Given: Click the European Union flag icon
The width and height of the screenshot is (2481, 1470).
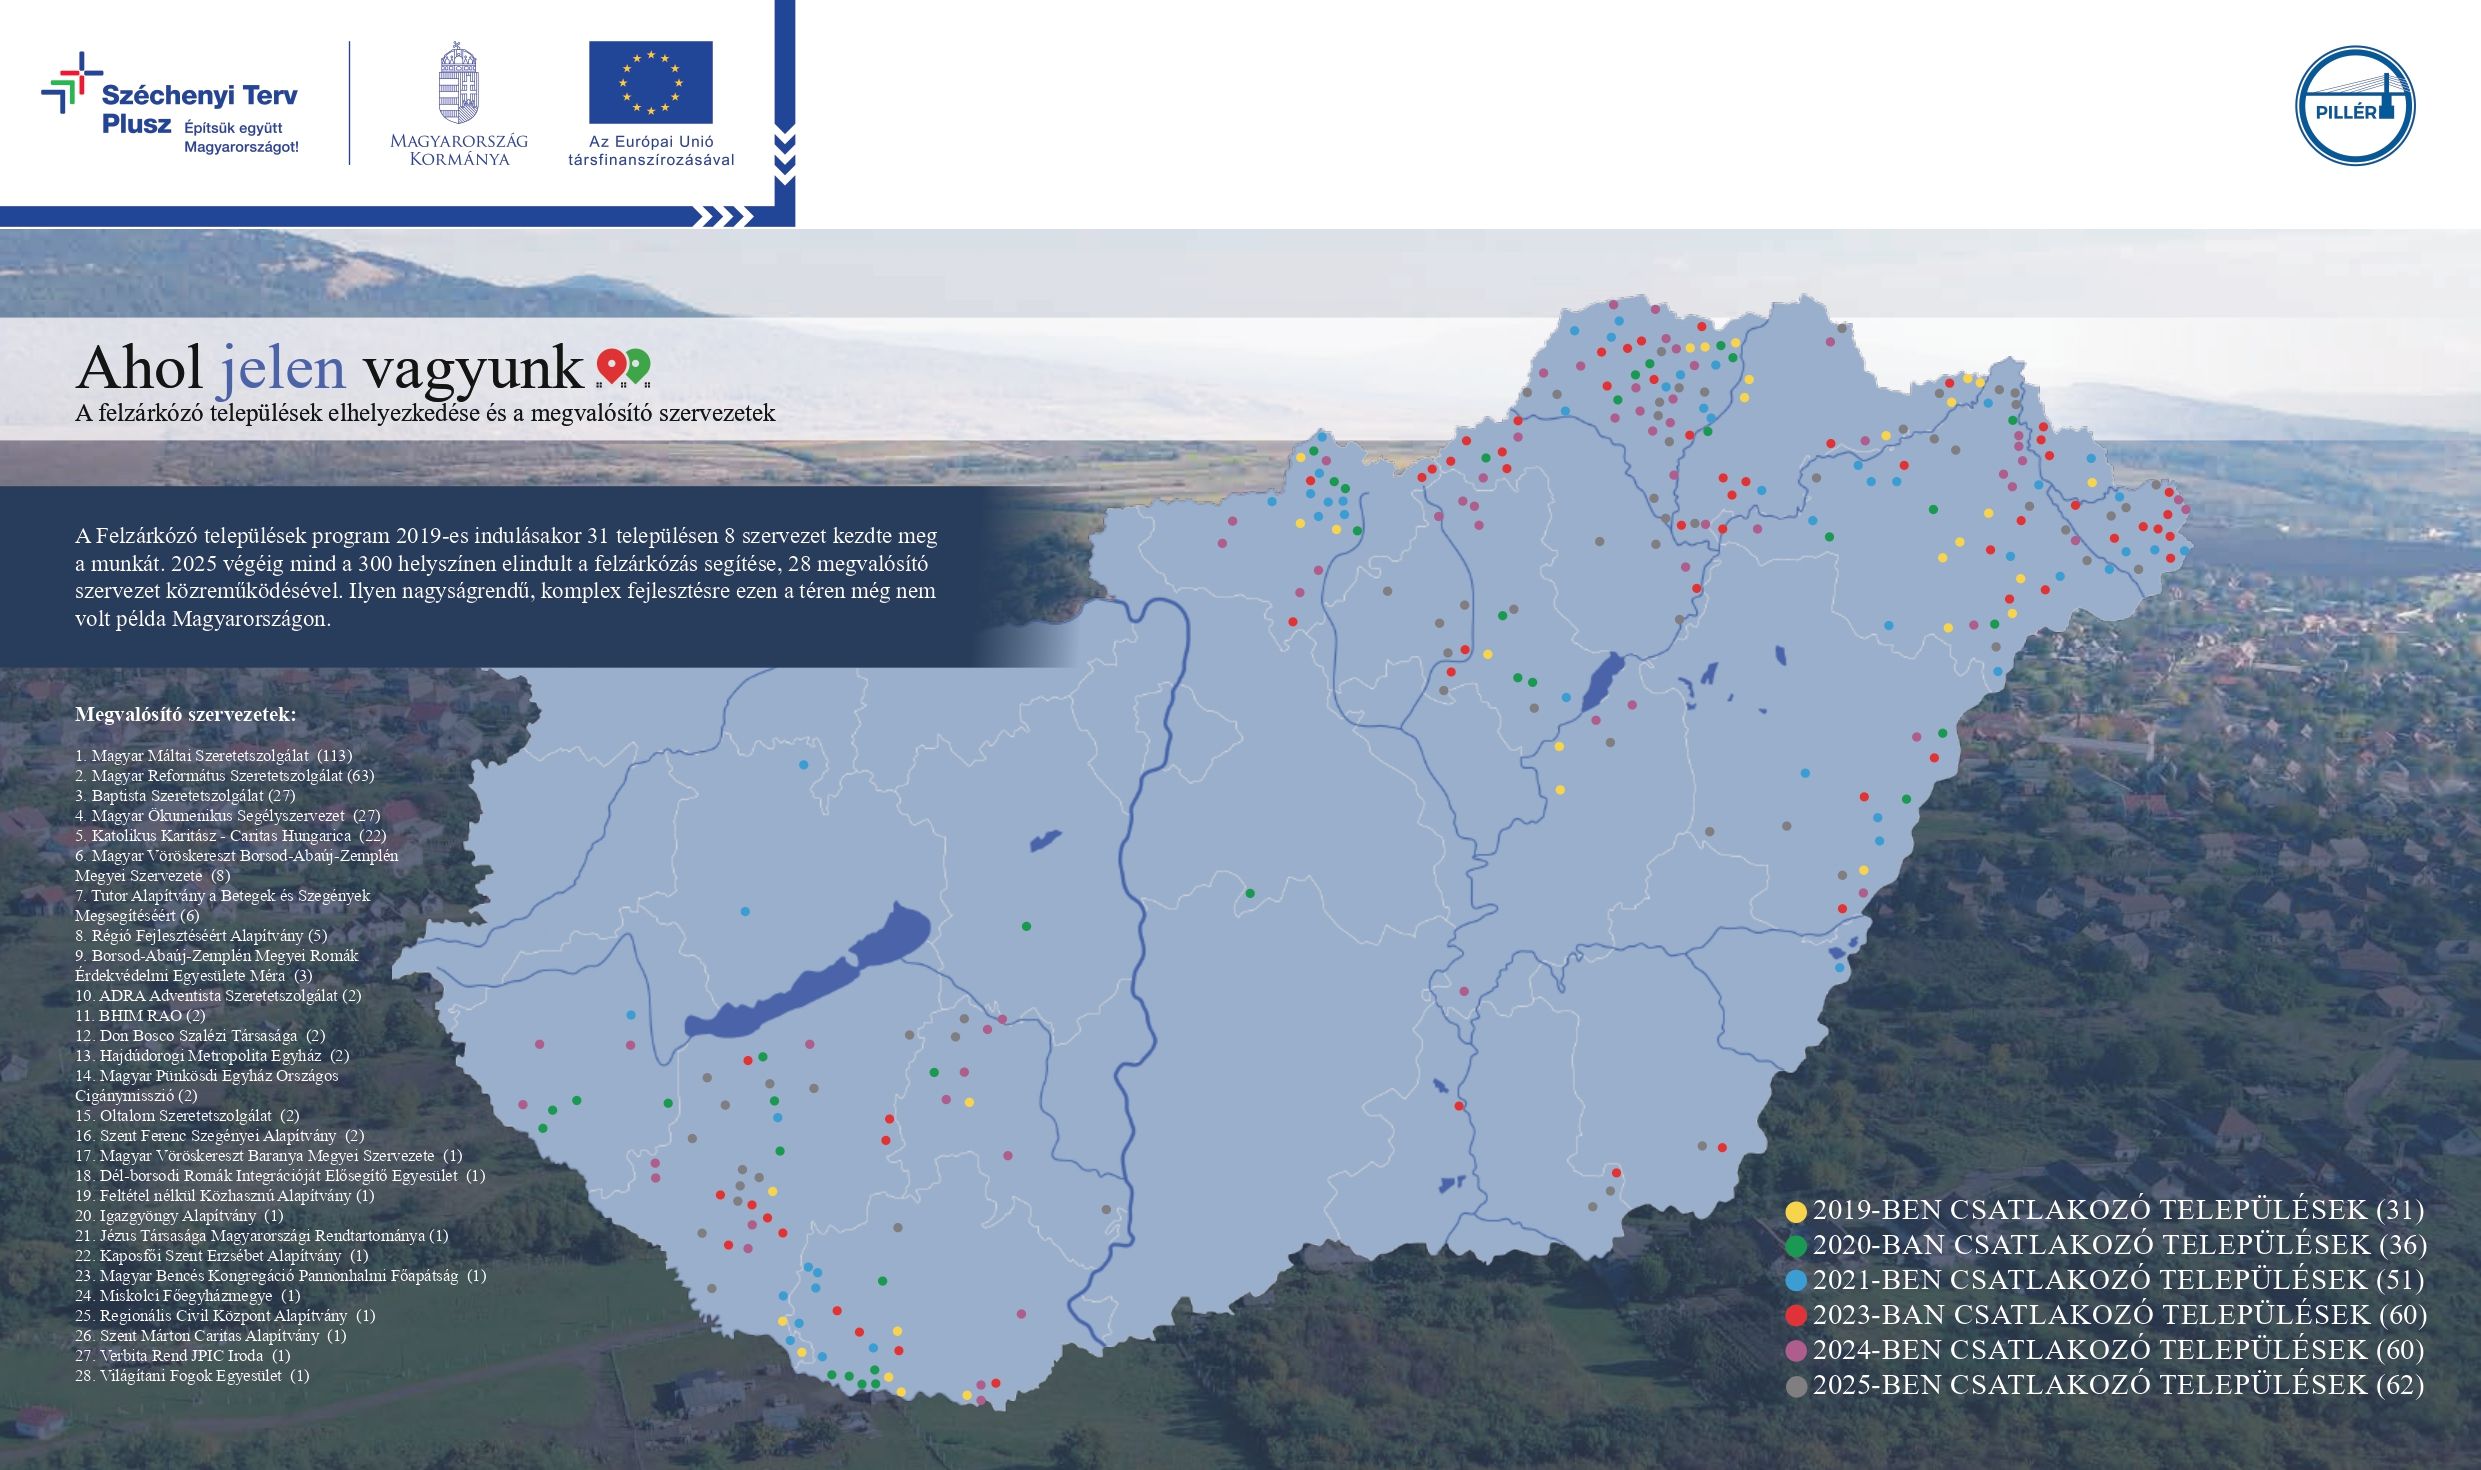Looking at the screenshot, I should pos(650,82).
